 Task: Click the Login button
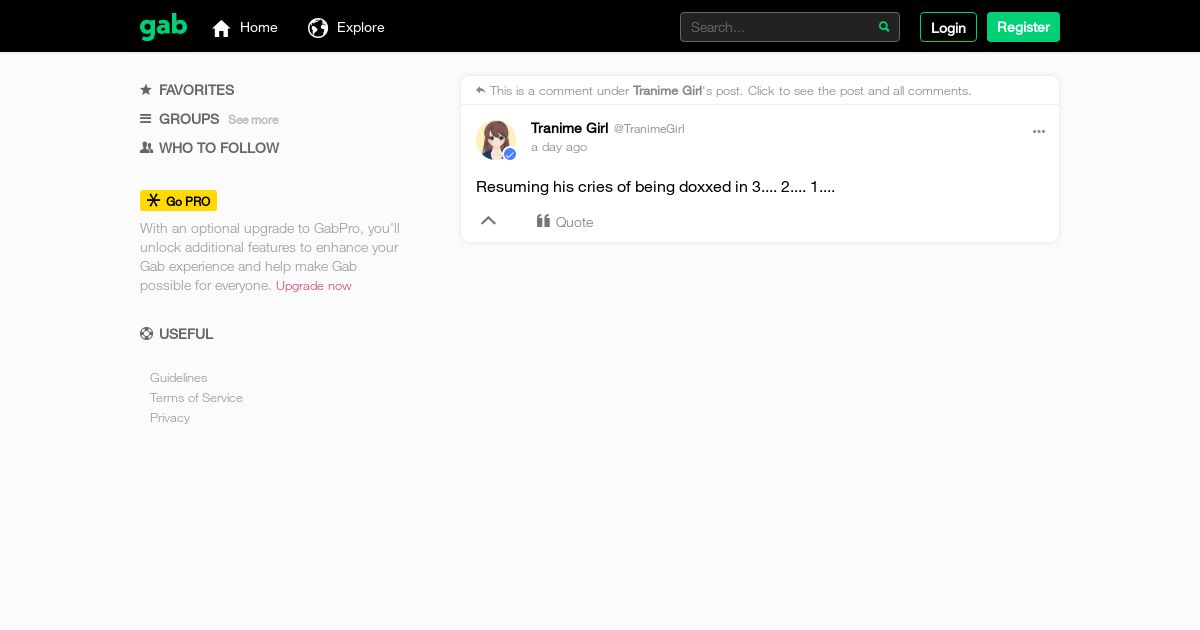coord(948,27)
